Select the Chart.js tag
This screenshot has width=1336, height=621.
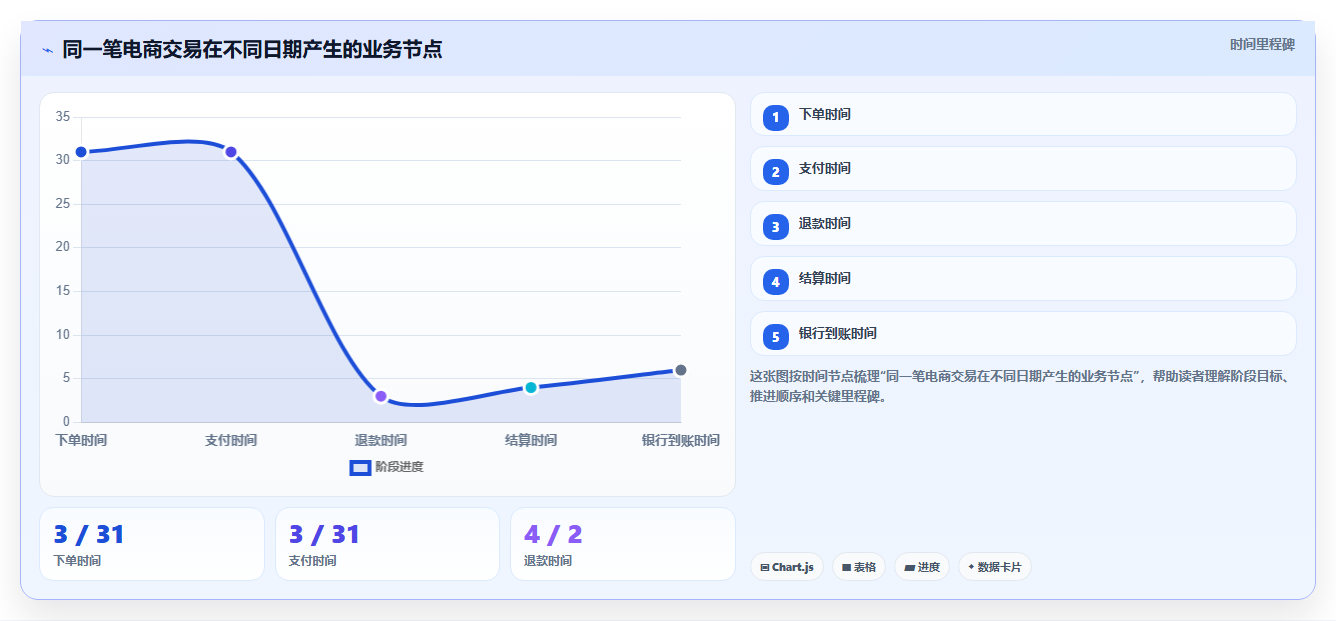(787, 567)
